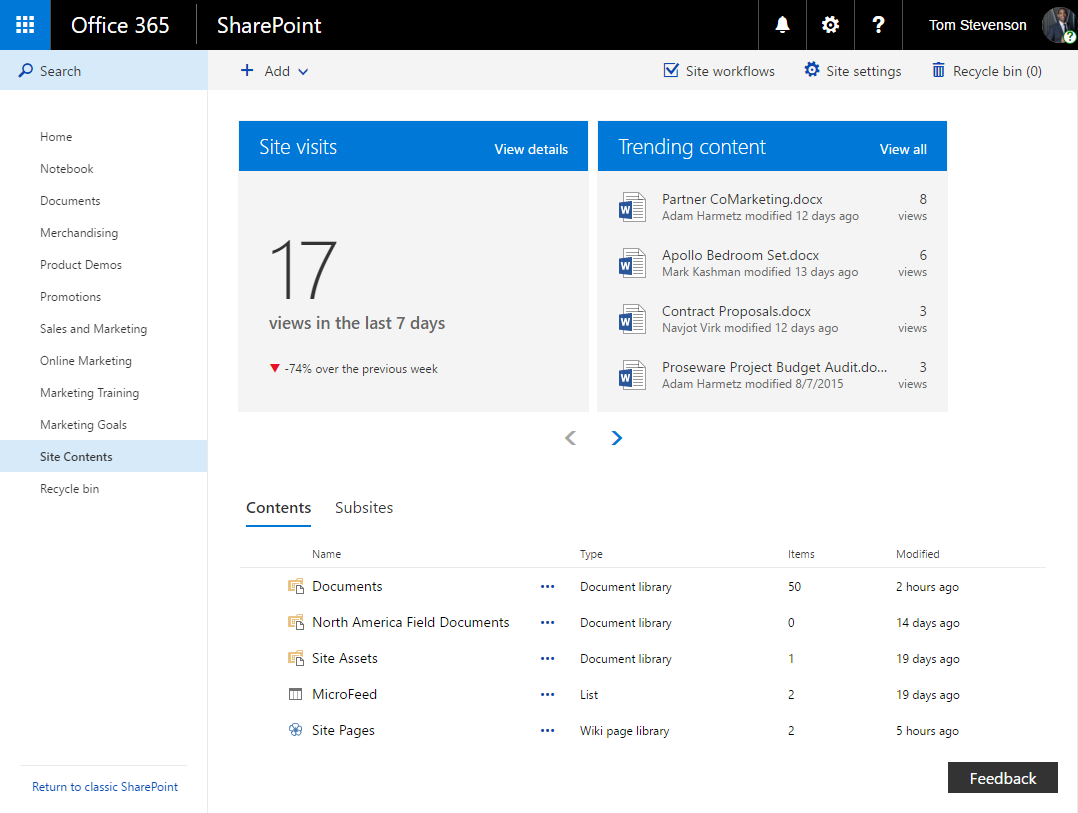The height and width of the screenshot is (813, 1078).
Task: Switch to the Subsites tab
Action: tap(364, 508)
